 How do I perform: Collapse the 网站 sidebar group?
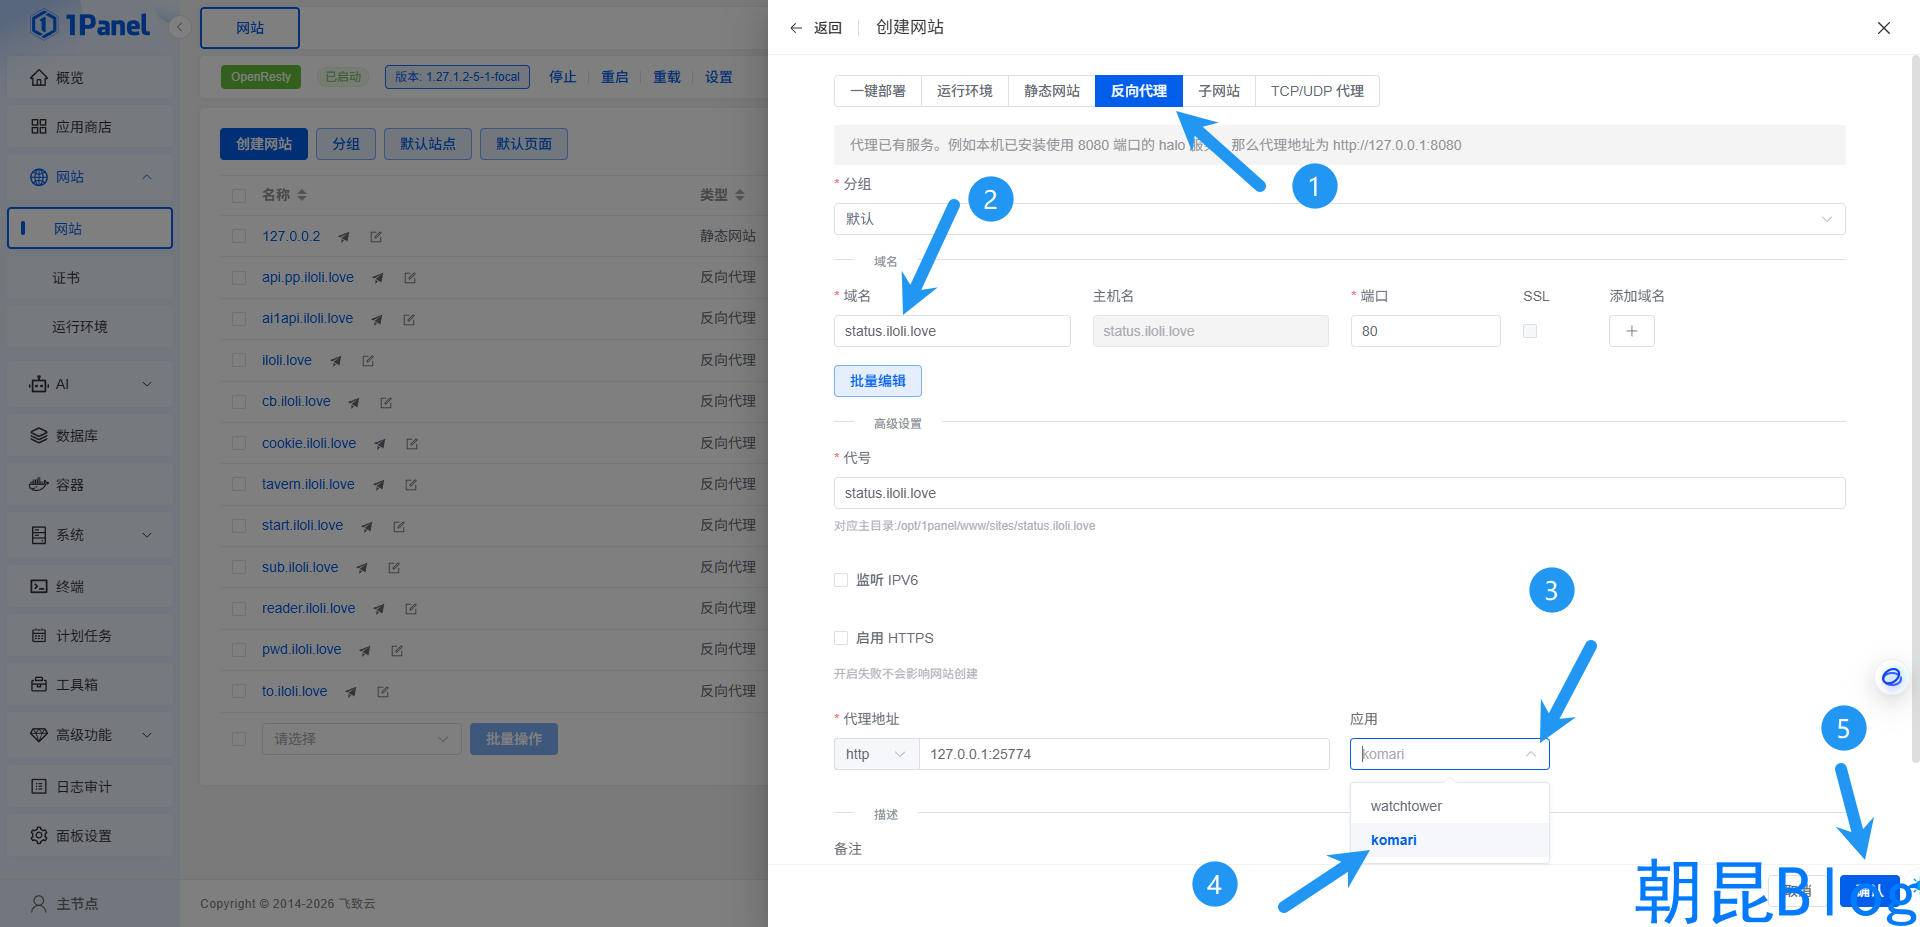coord(147,177)
